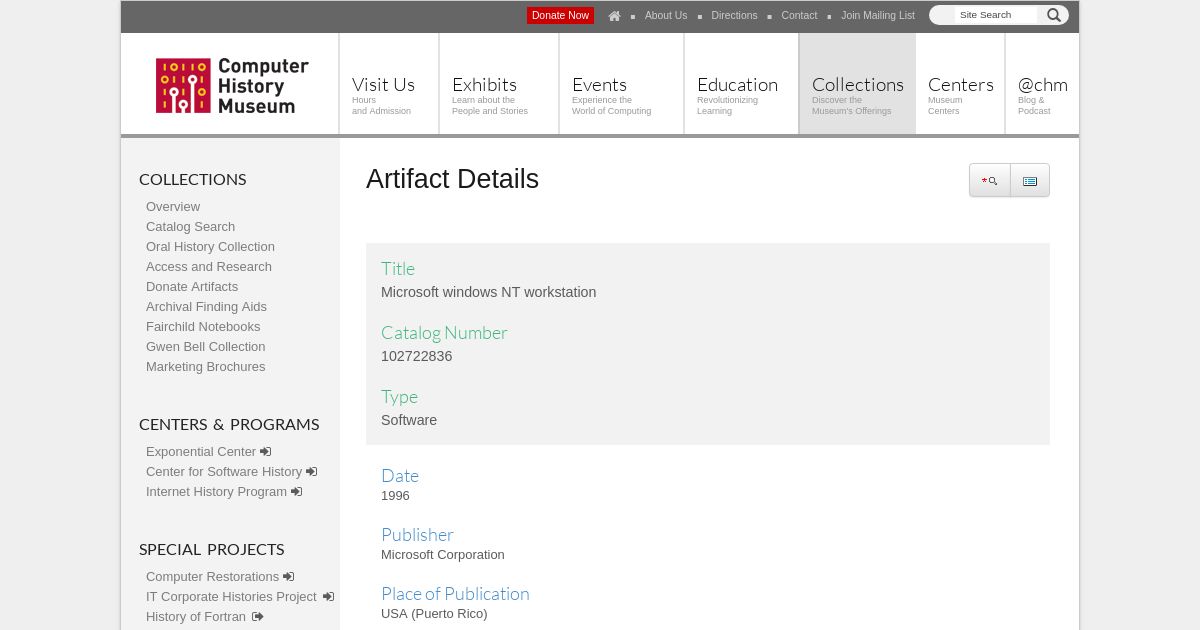Click the publisher value Microsoft Corporation
Viewport: 1200px width, 630px height.
click(443, 555)
